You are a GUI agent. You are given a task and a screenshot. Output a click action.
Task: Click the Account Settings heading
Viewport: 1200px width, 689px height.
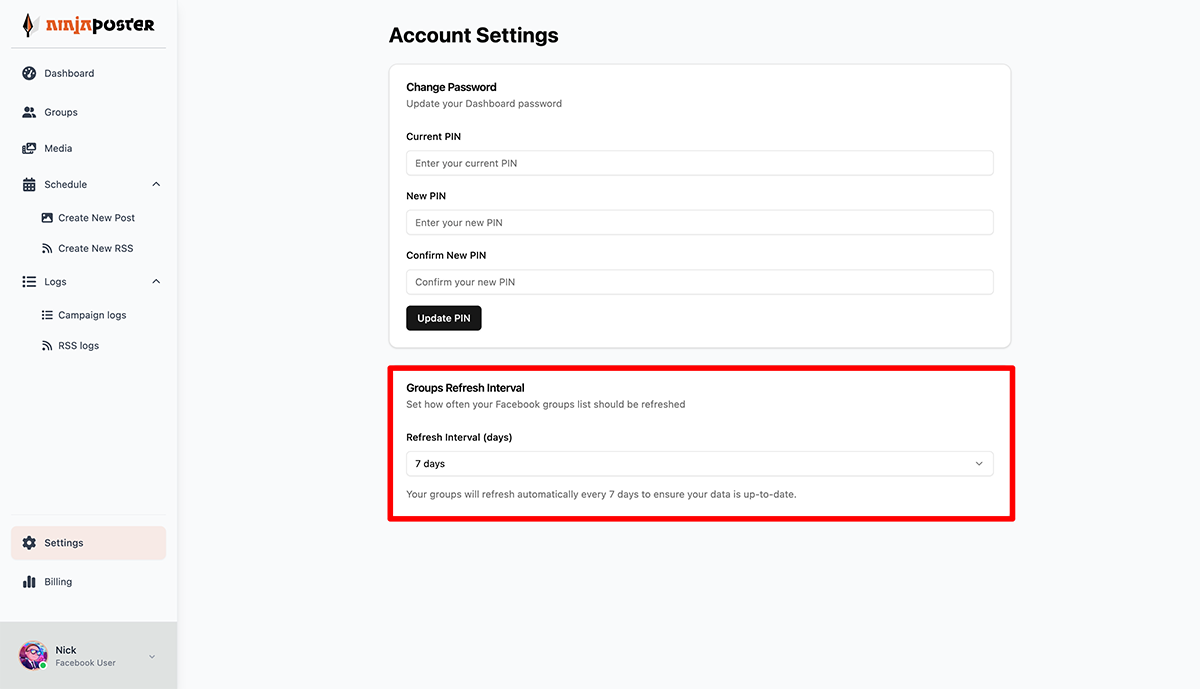point(474,35)
